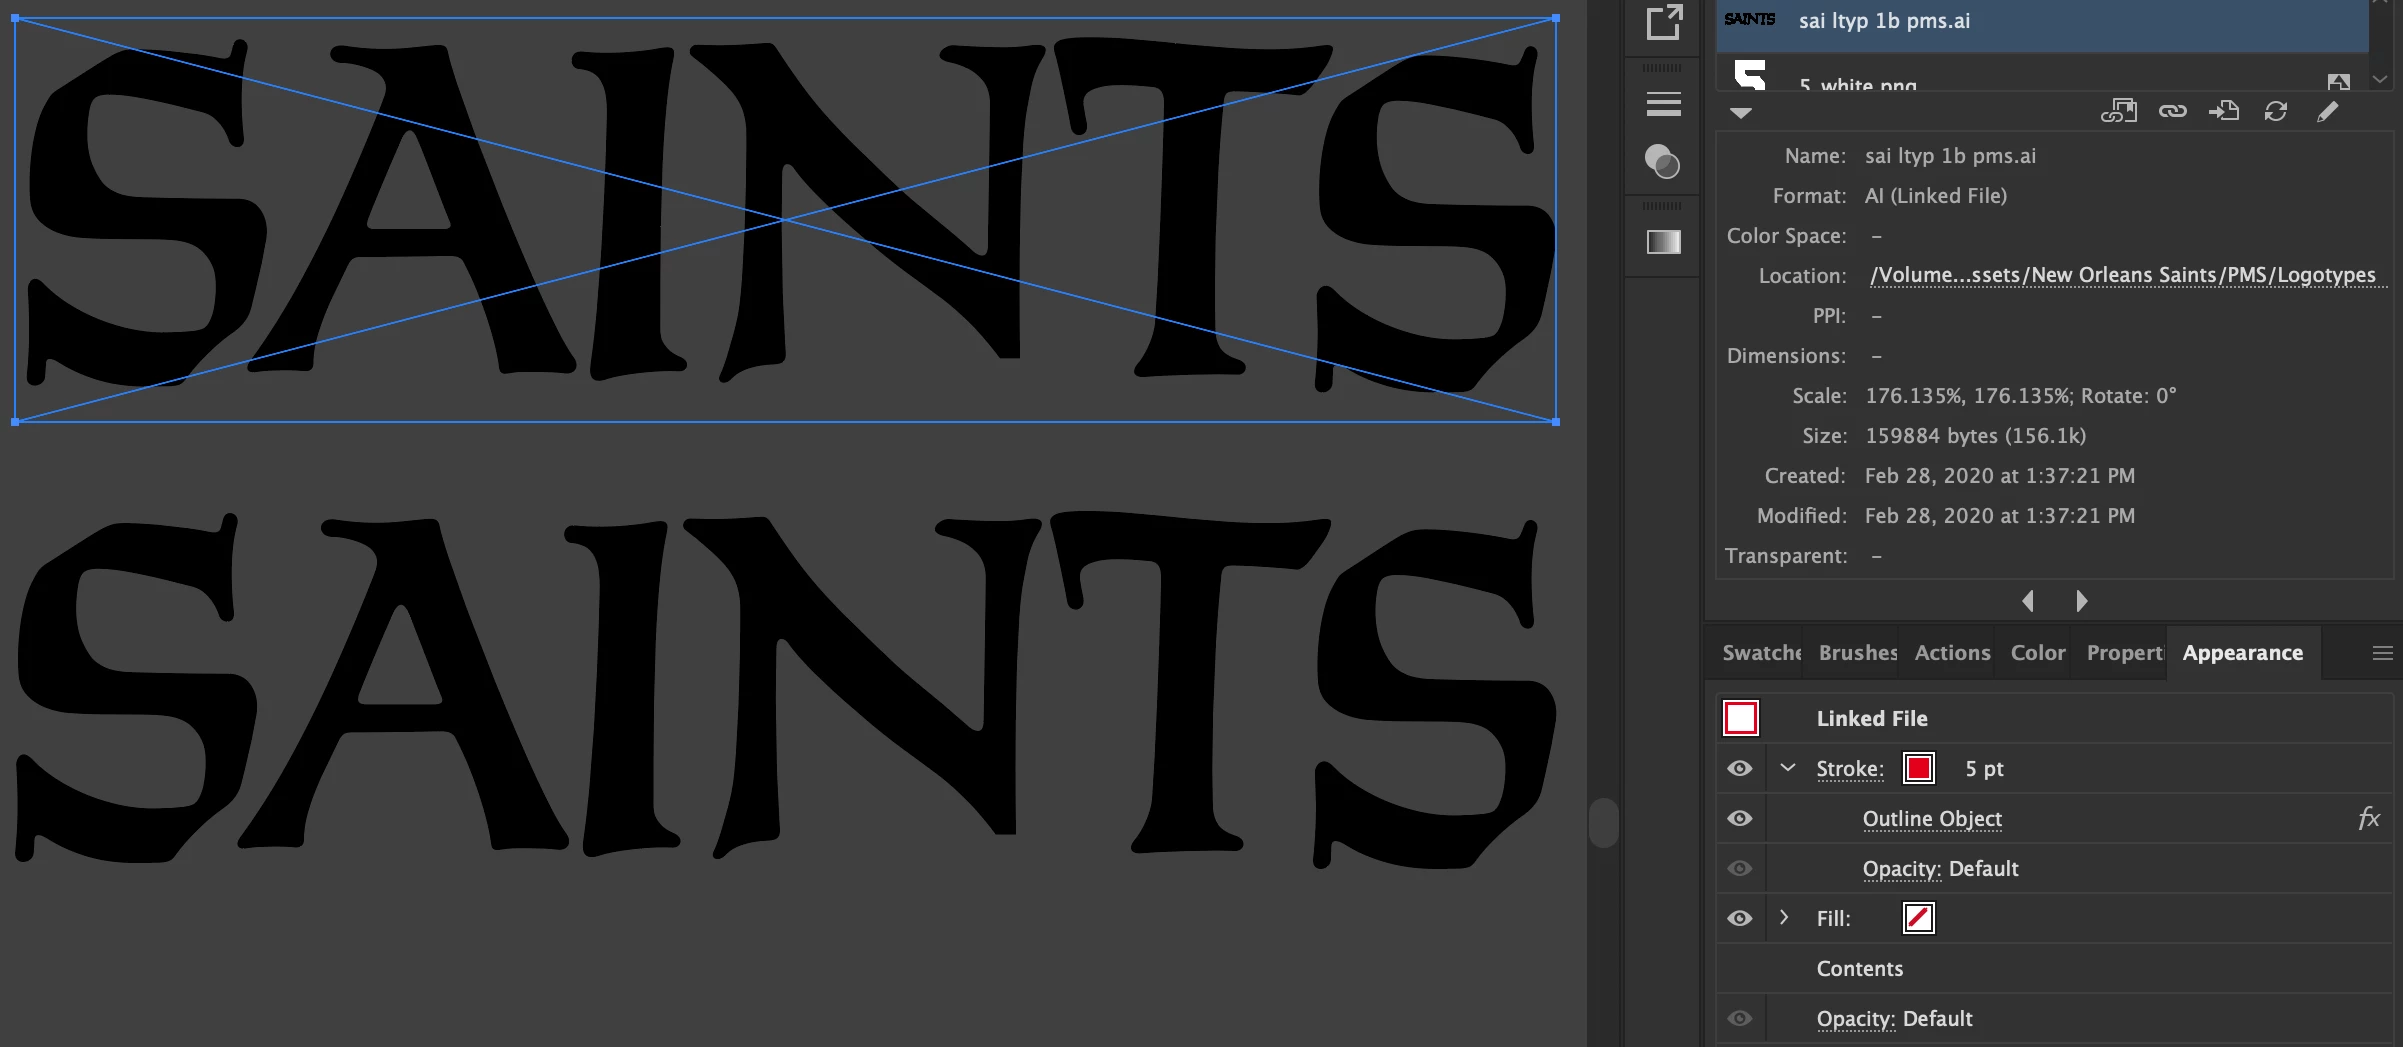Select the Appearance tab

pyautogui.click(x=2243, y=653)
